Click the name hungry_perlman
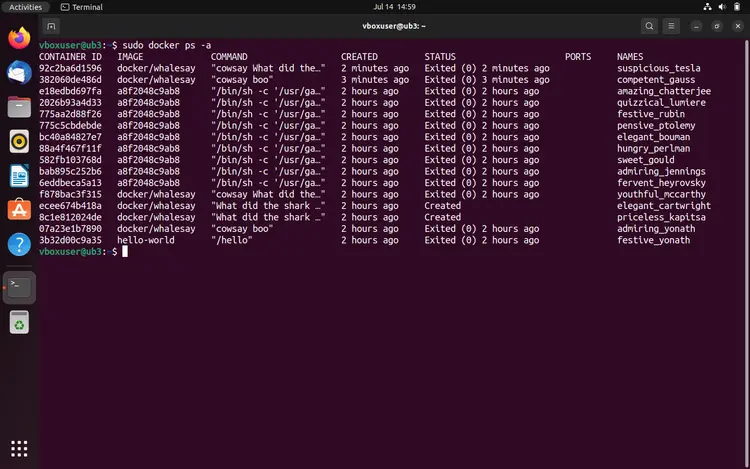 pyautogui.click(x=653, y=148)
